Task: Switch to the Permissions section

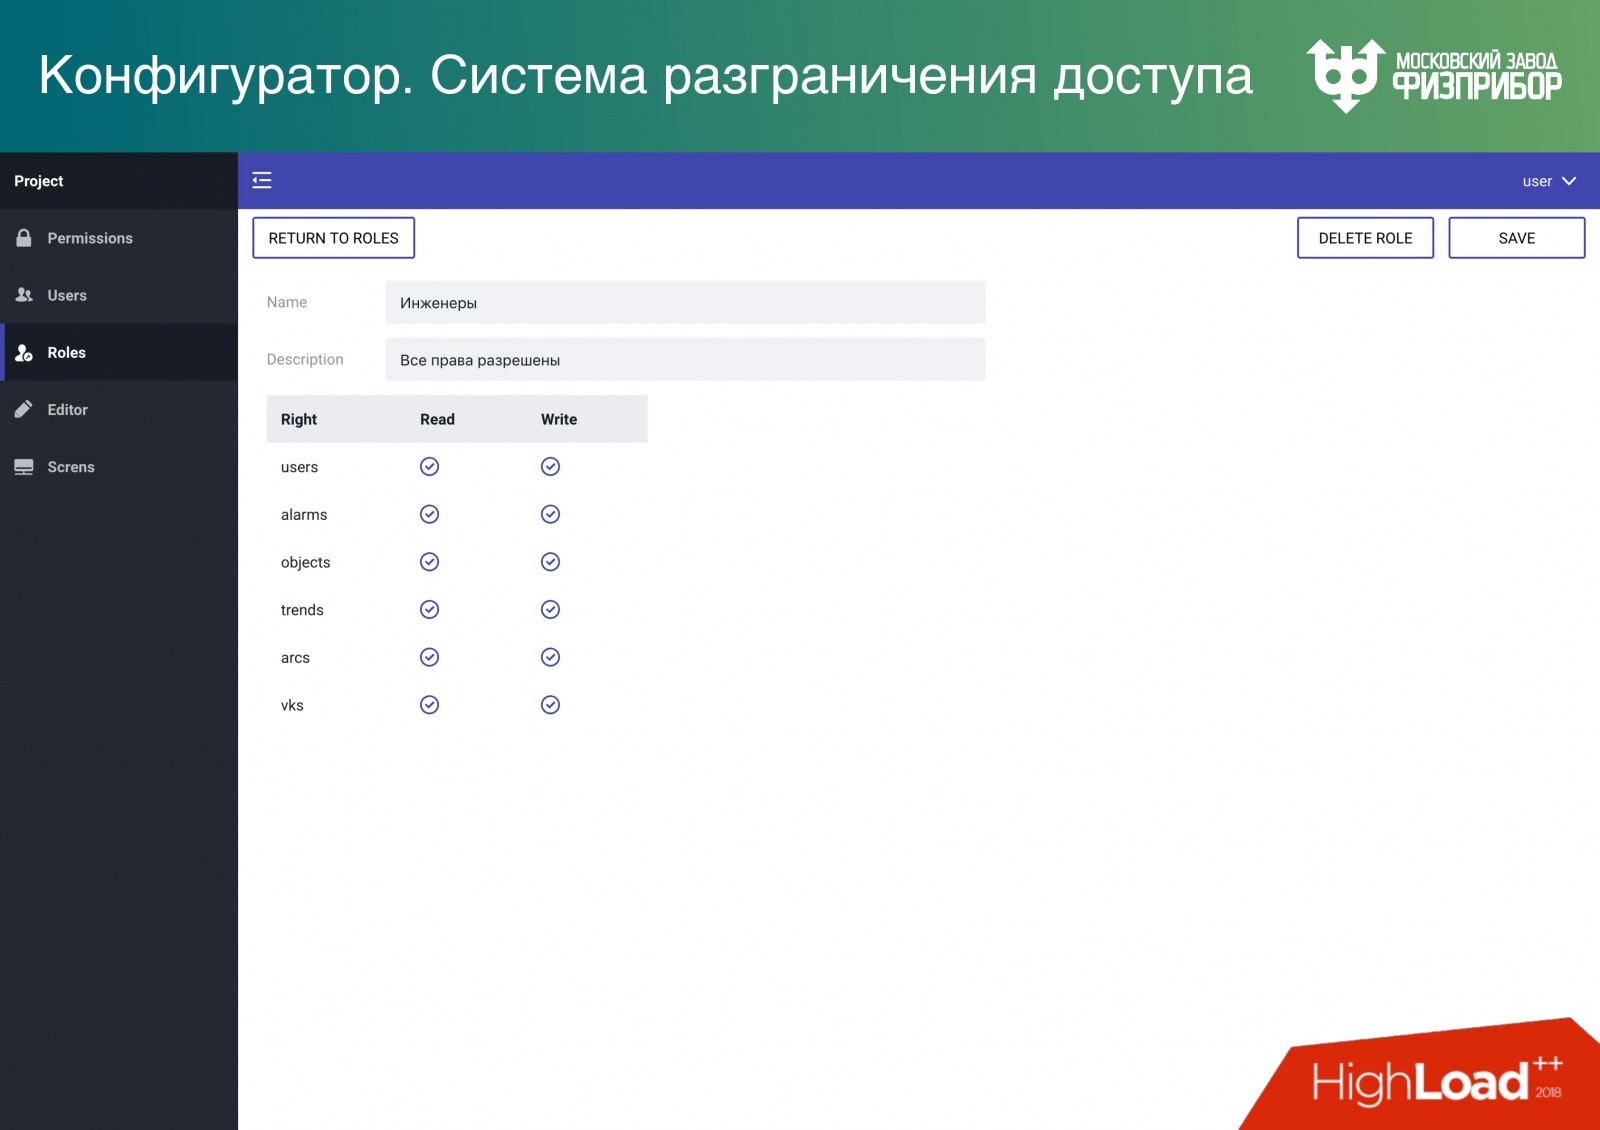Action: pyautogui.click(x=90, y=238)
